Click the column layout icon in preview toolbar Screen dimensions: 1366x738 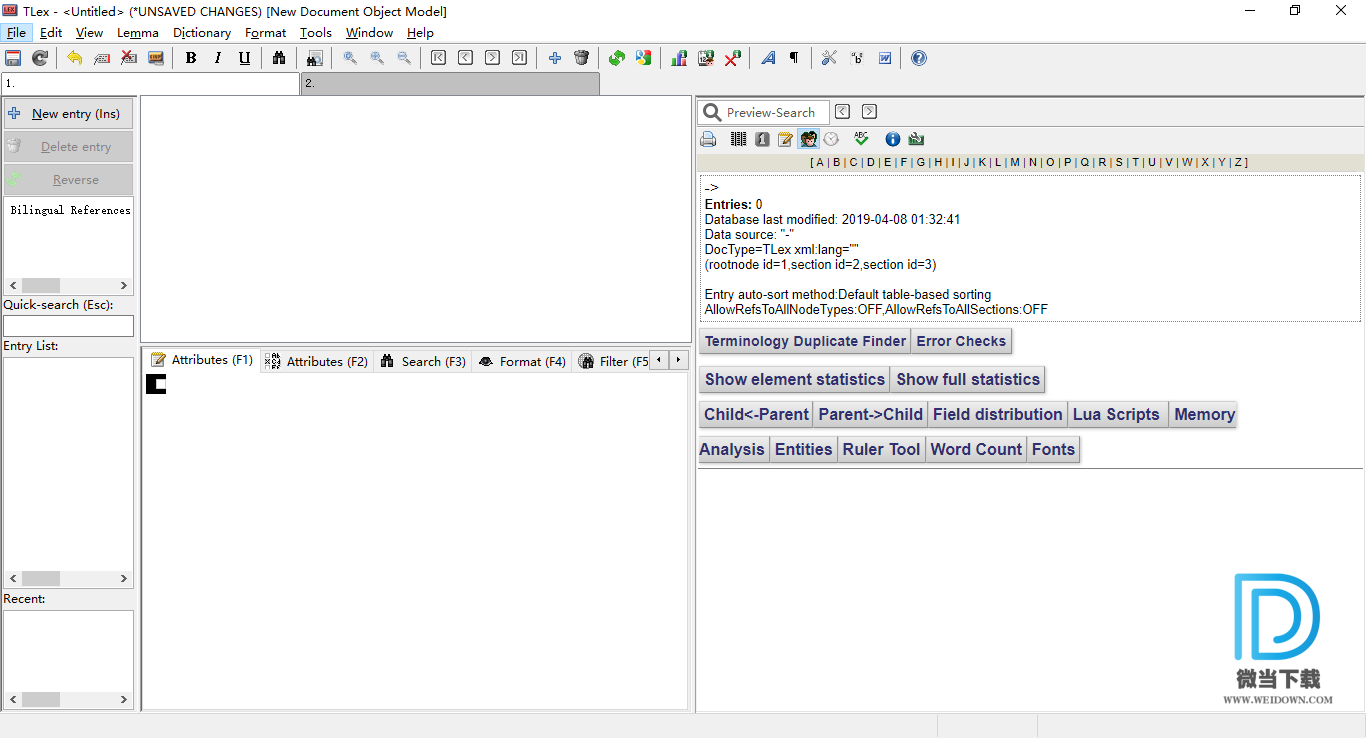point(738,139)
